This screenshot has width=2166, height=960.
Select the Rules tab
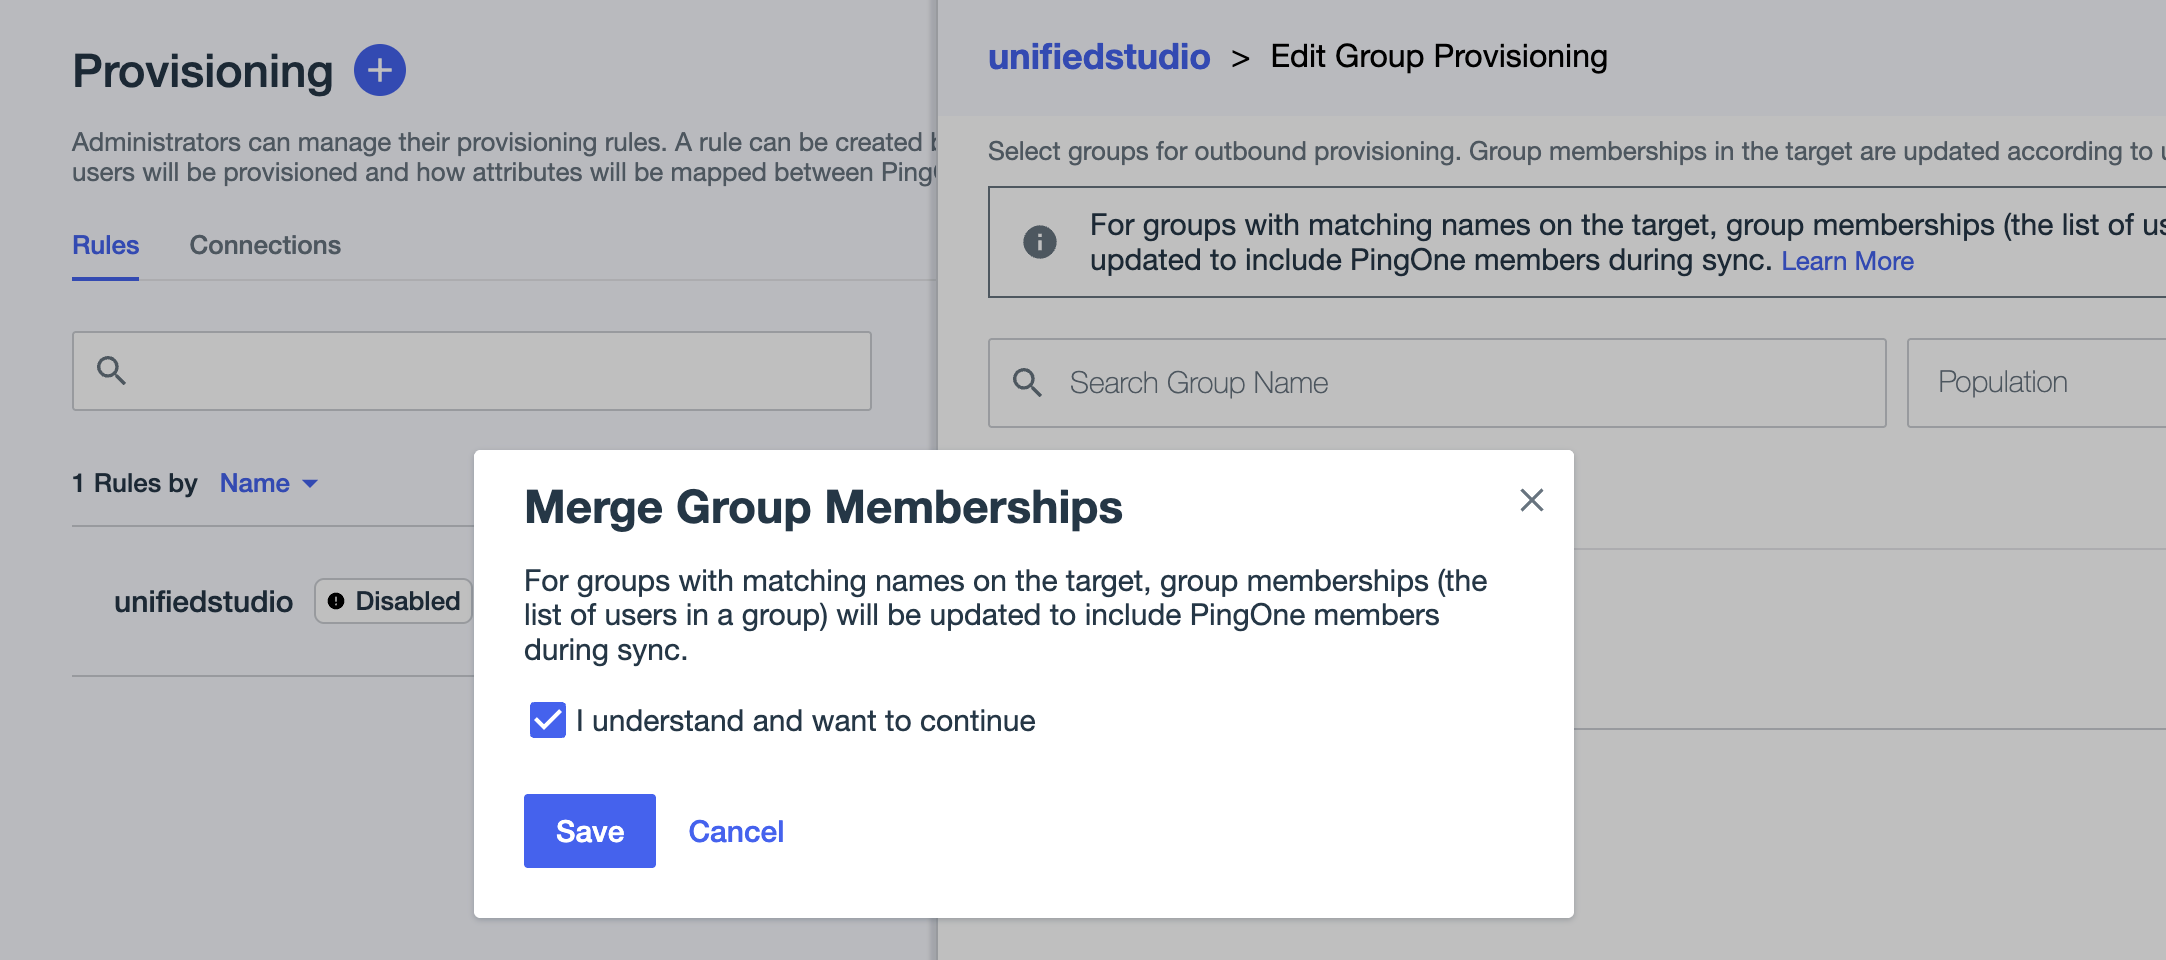[104, 245]
